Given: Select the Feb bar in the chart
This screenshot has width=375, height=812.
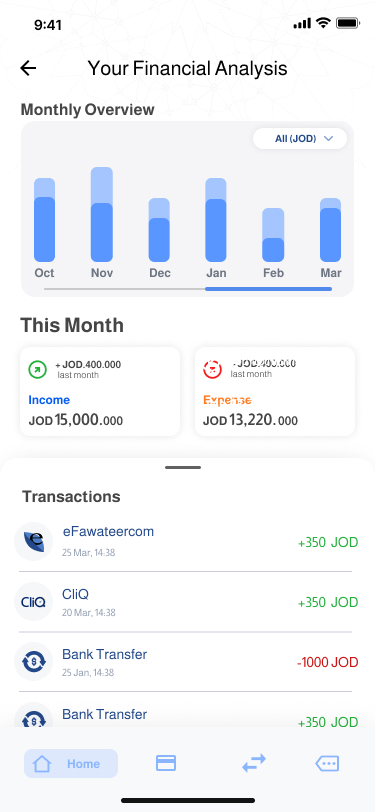Looking at the screenshot, I should pyautogui.click(x=273, y=235).
